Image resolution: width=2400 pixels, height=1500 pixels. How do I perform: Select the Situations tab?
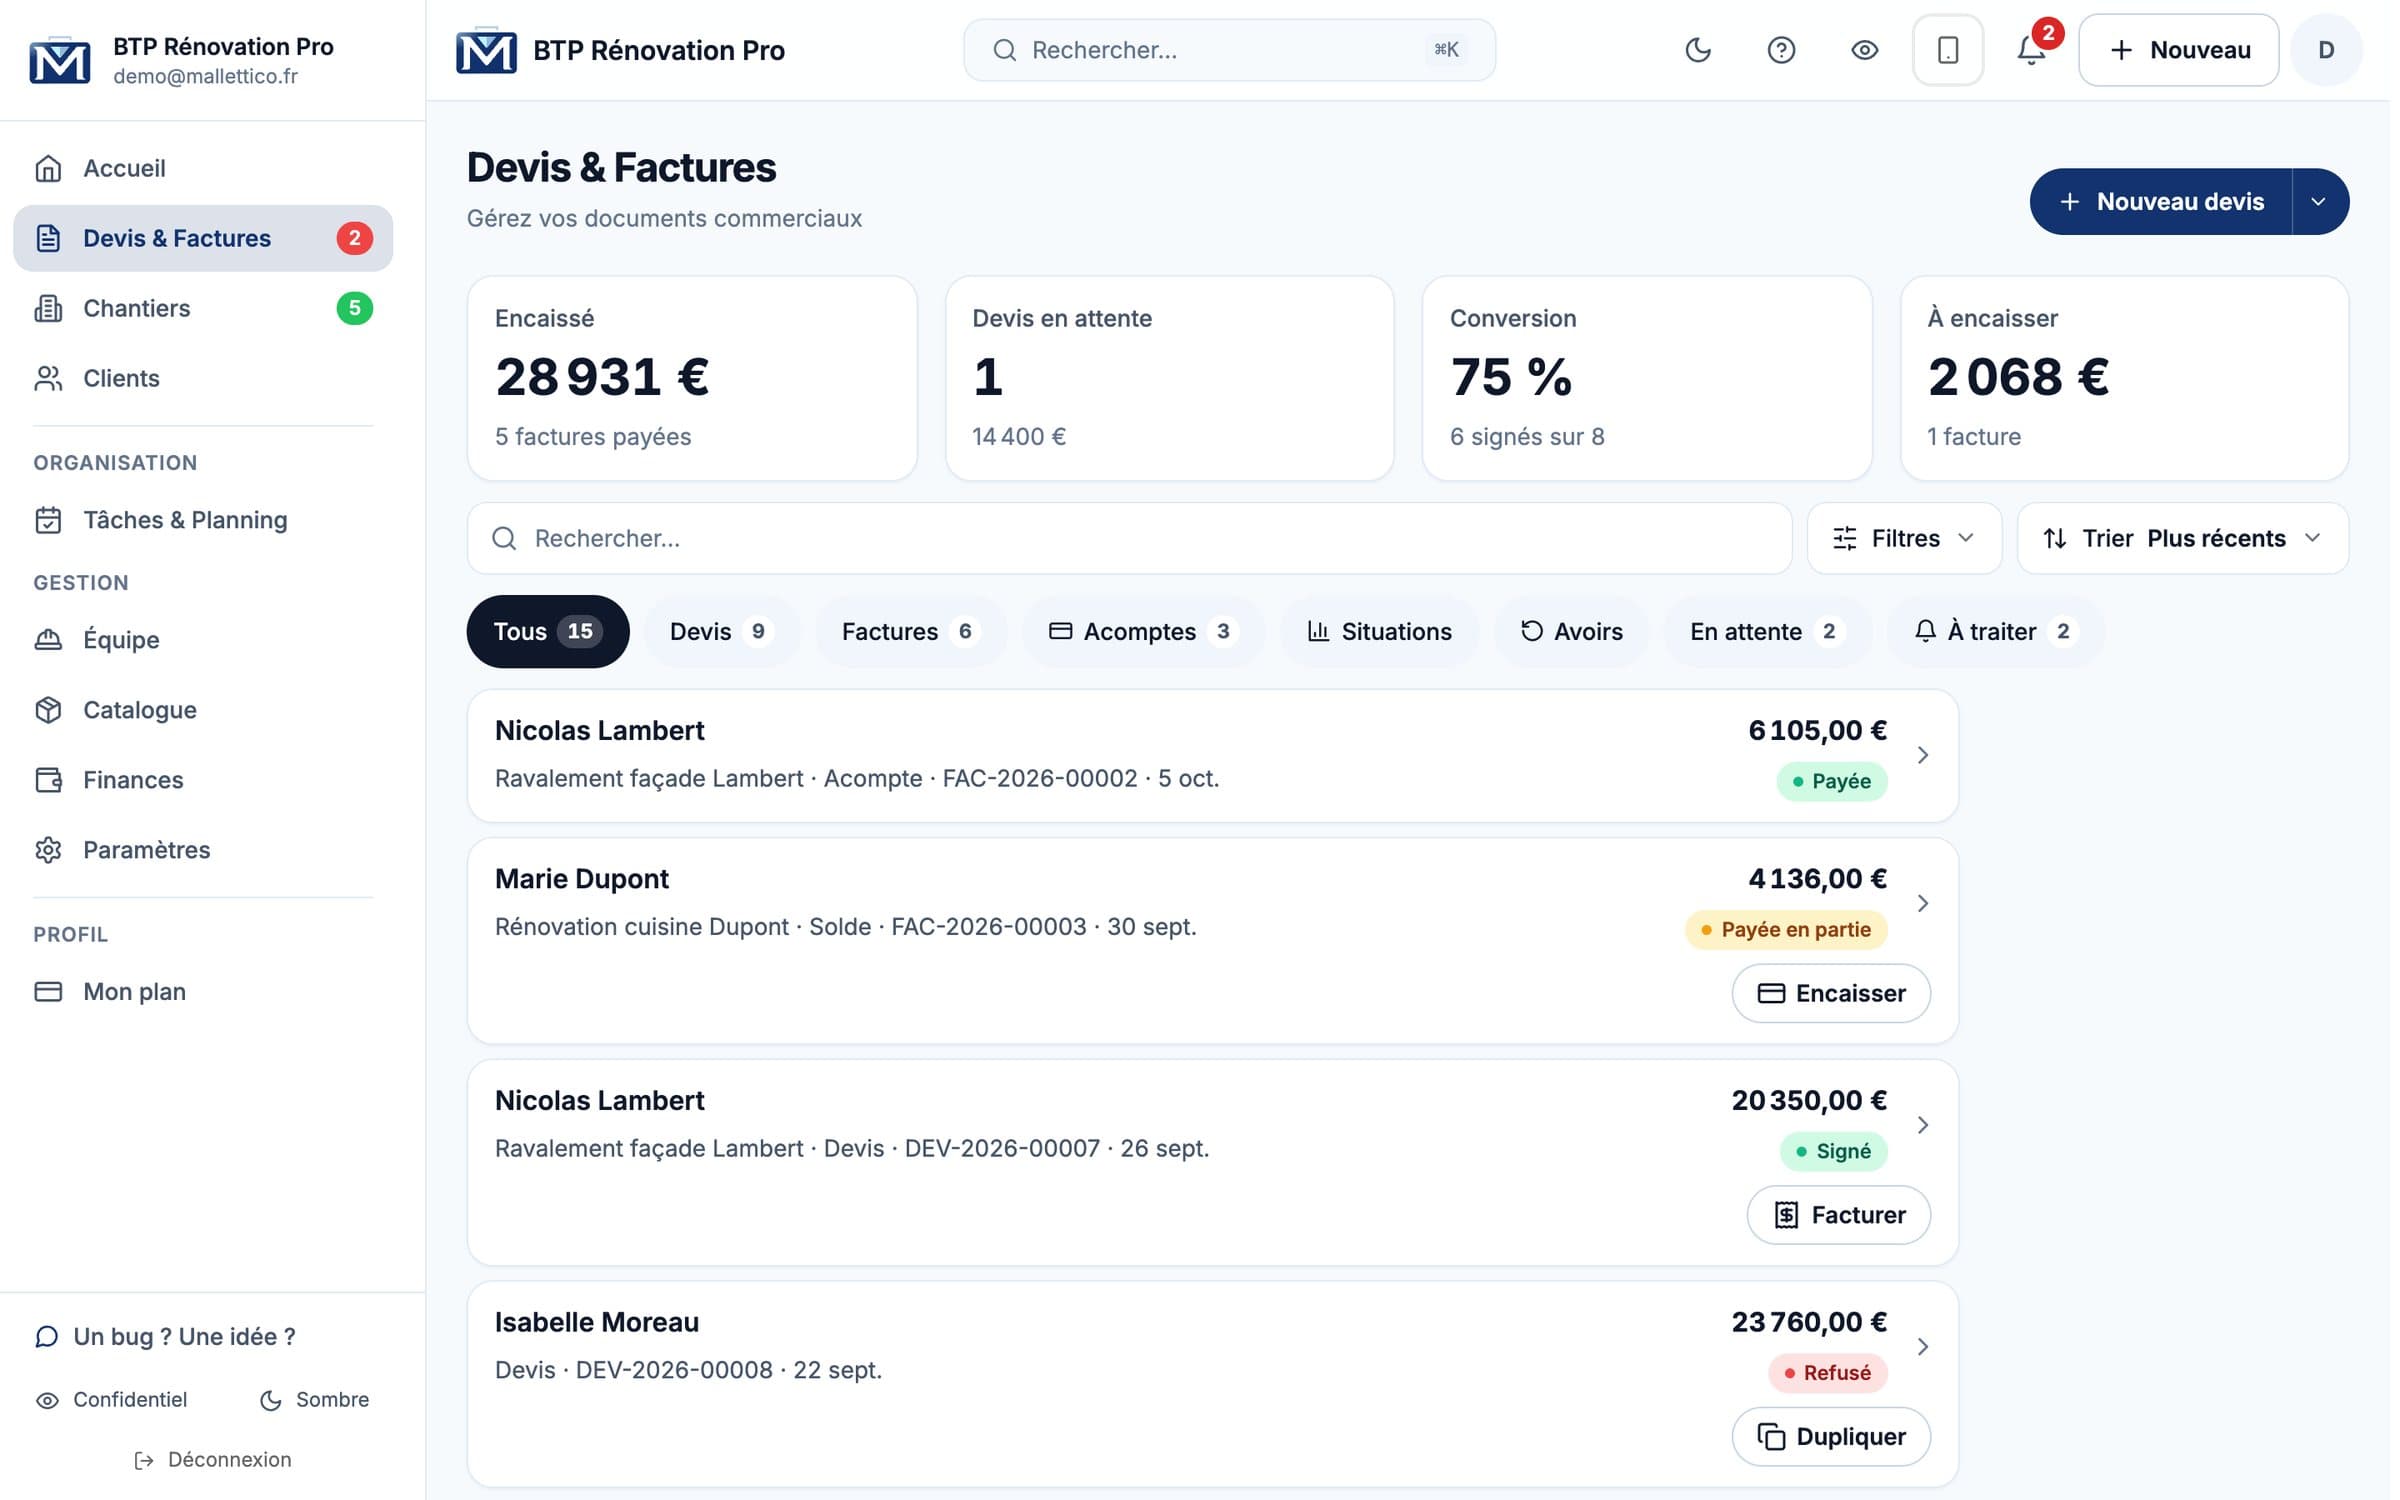[x=1379, y=632]
